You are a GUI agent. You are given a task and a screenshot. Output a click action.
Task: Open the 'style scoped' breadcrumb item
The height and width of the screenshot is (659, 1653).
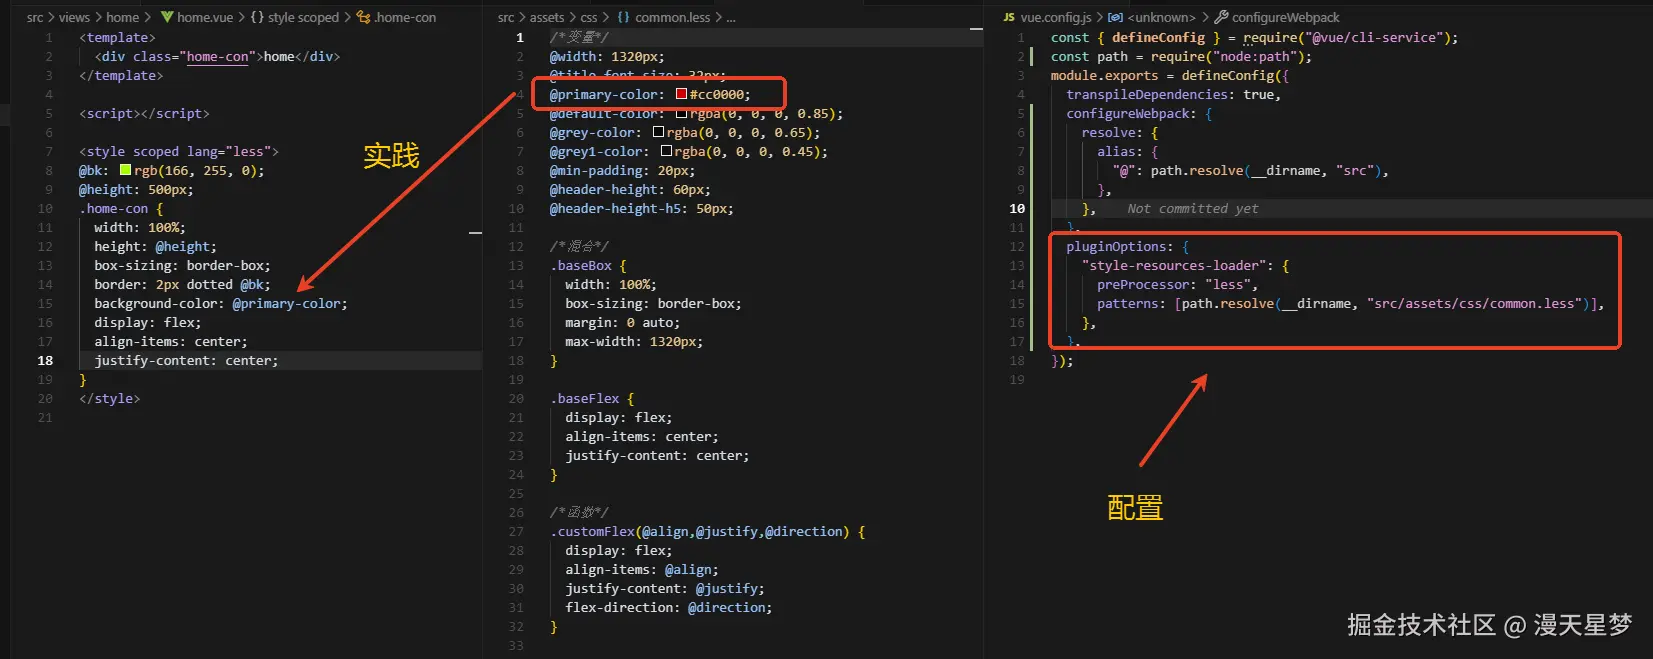point(303,17)
